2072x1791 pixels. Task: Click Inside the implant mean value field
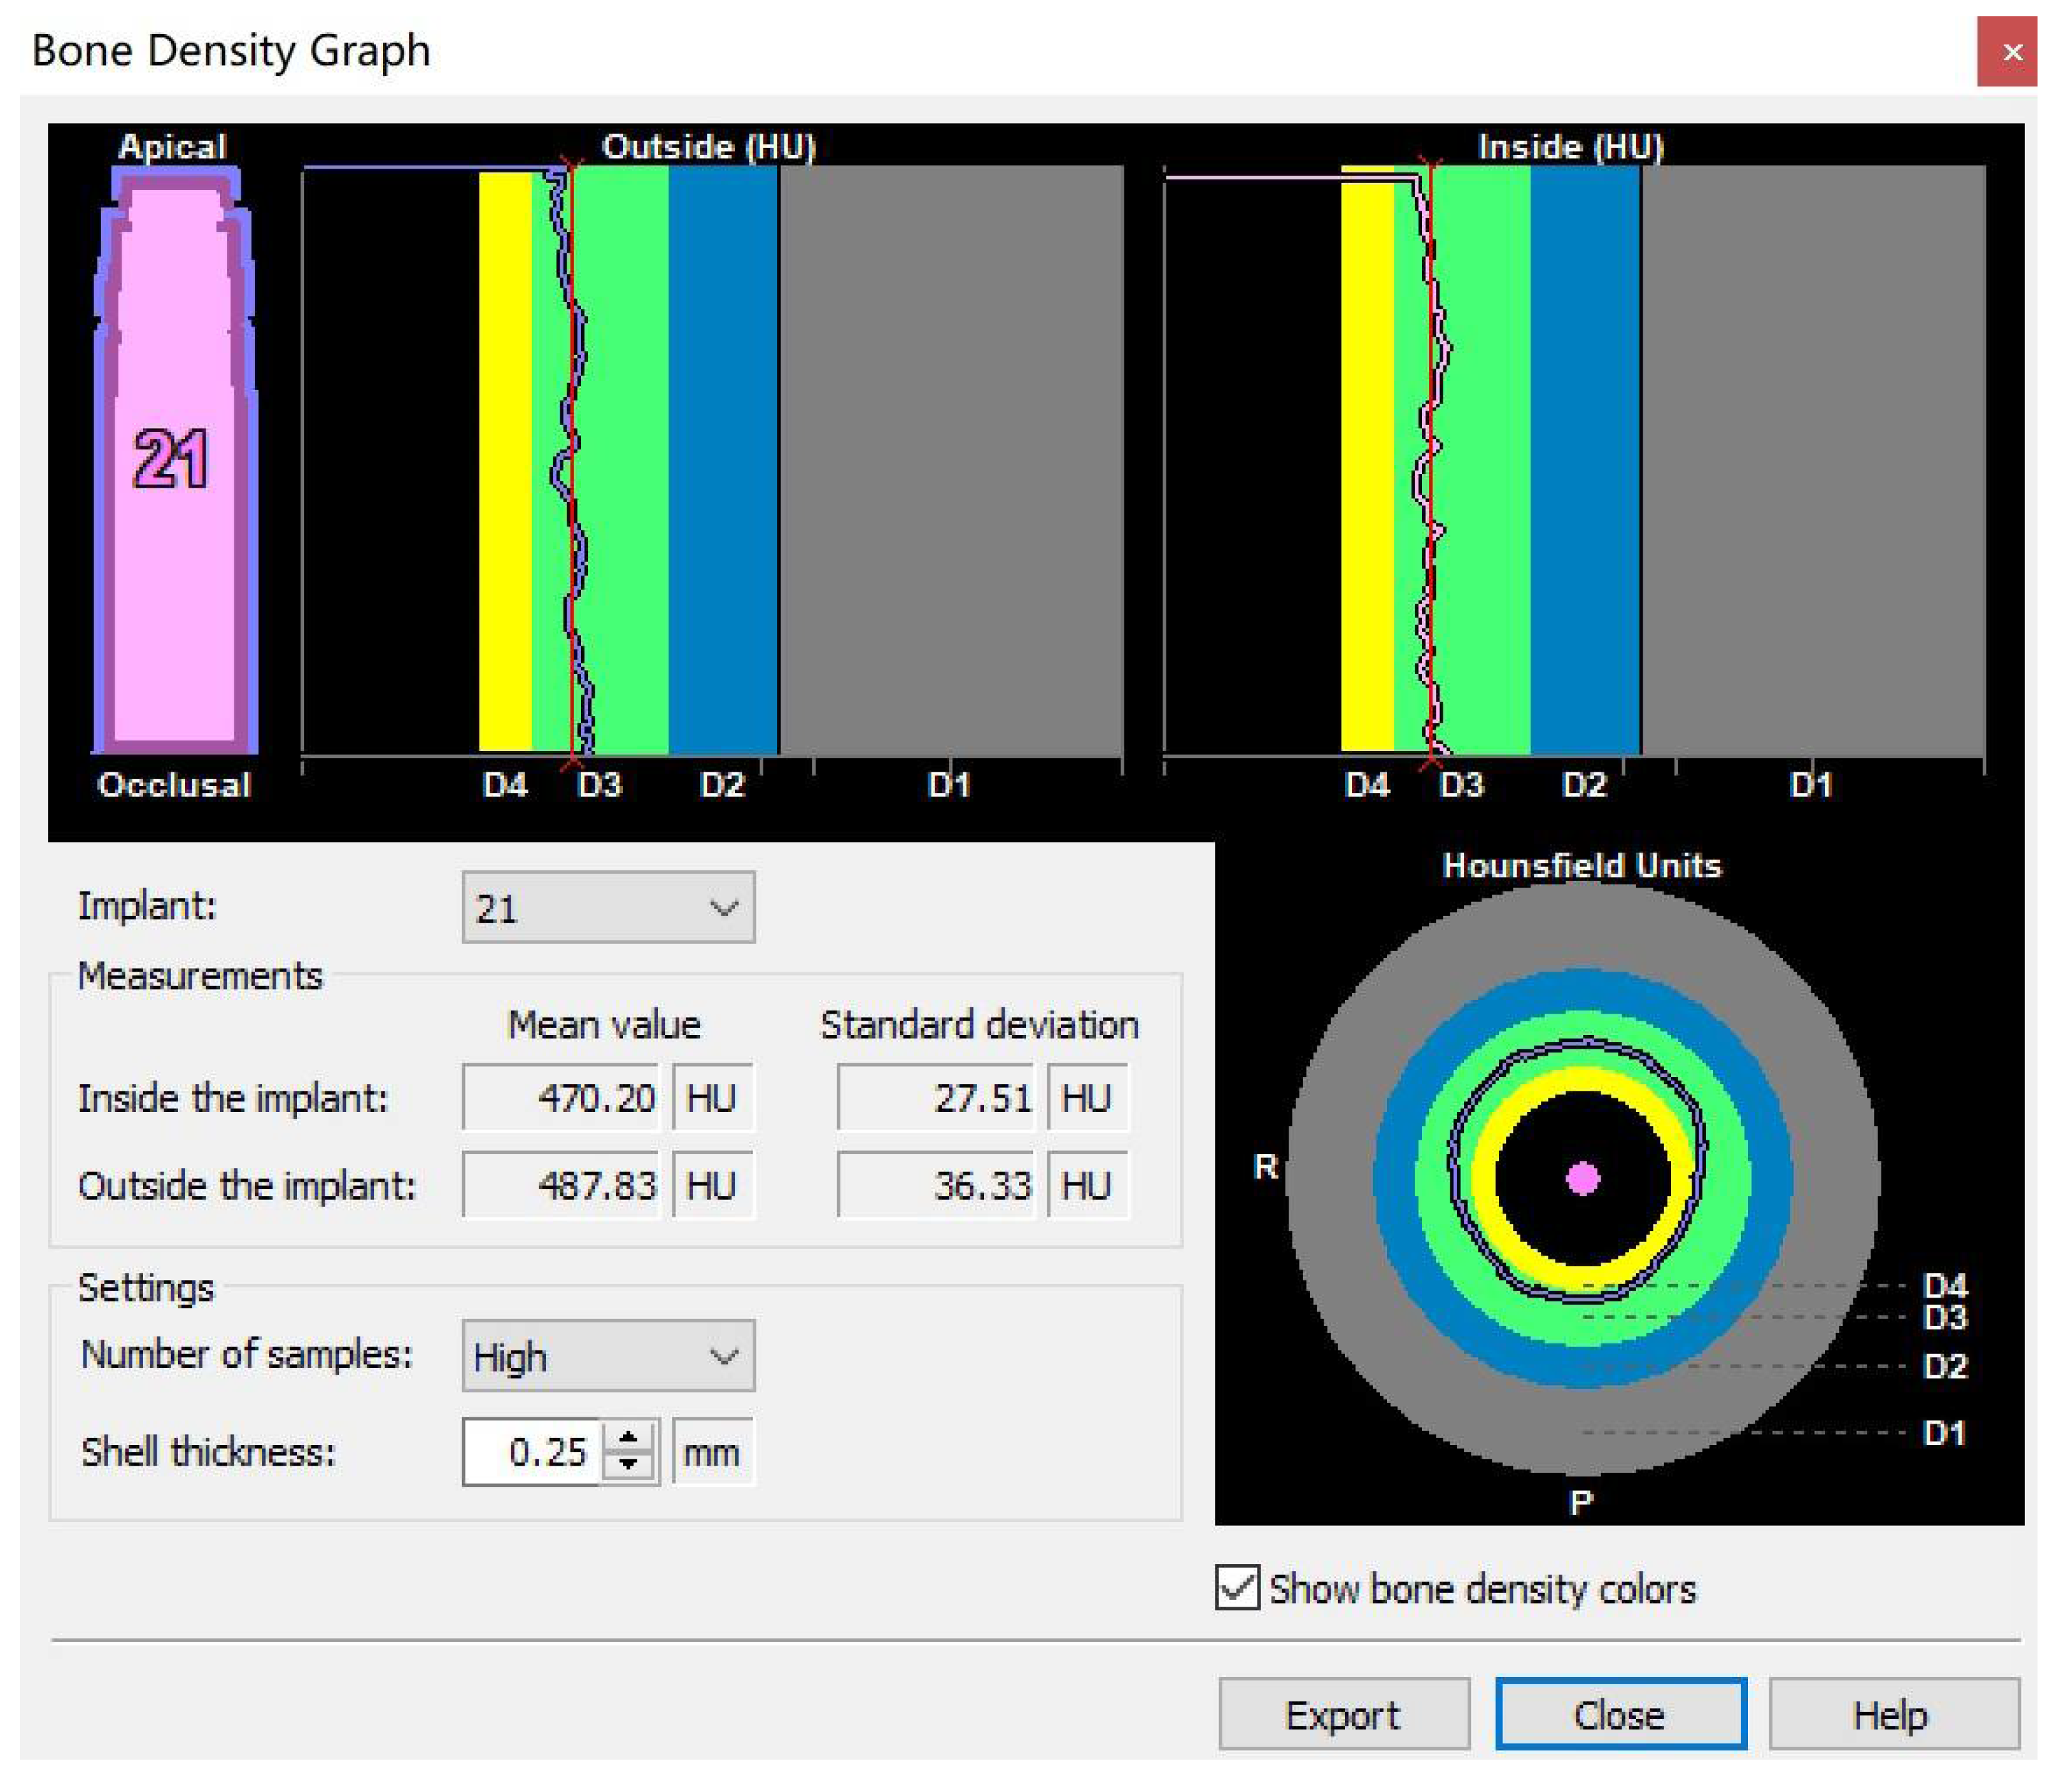pos(560,1098)
